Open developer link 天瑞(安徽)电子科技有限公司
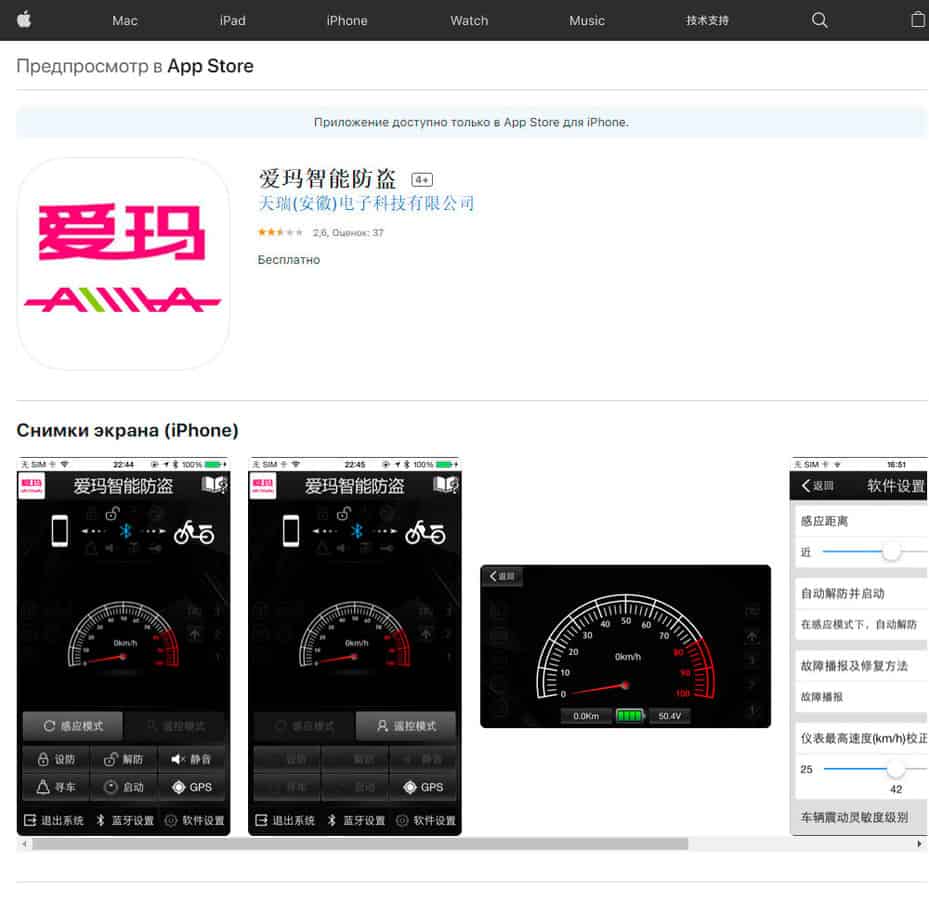 click(x=366, y=203)
